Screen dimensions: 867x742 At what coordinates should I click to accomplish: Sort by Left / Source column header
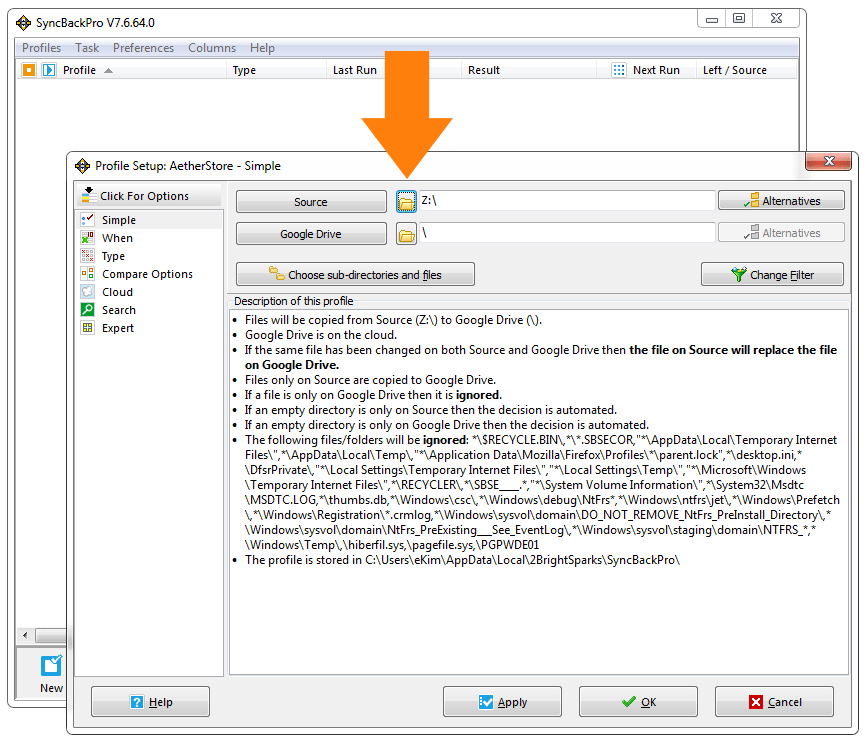pos(735,70)
